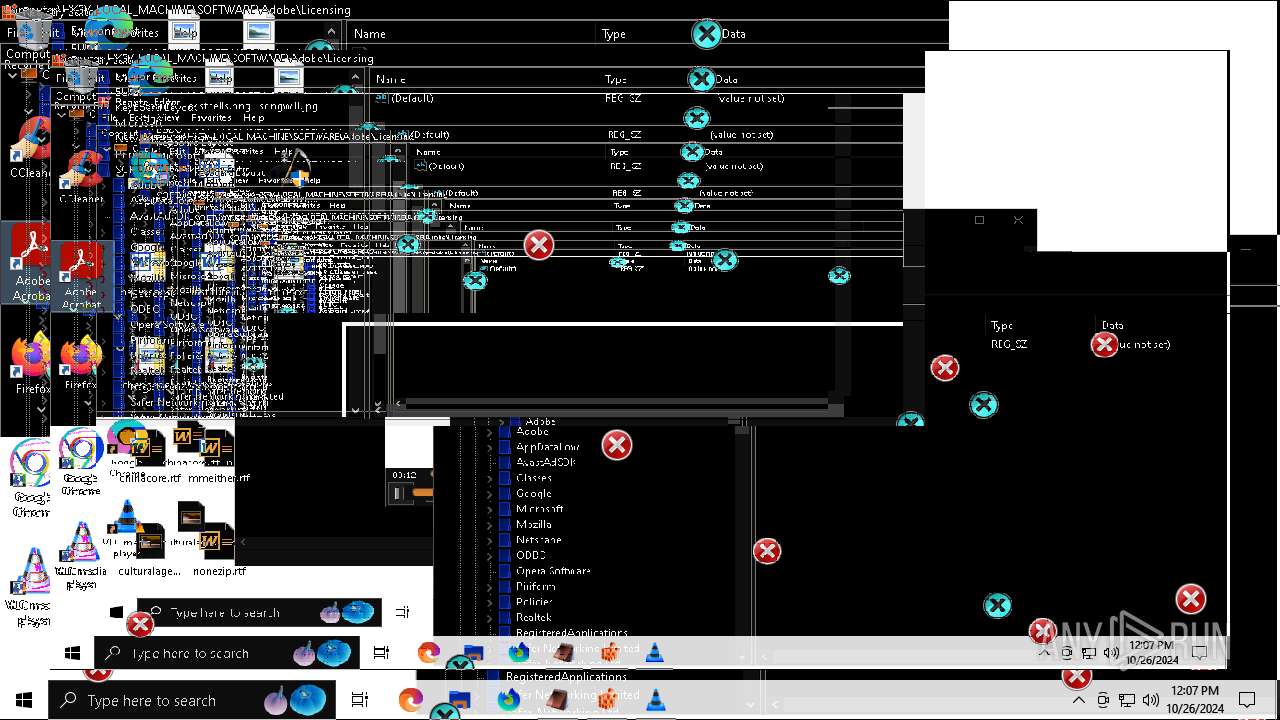Screen dimensions: 1280x720
Task: Select Microsoft key in the registry tree
Action: [539, 509]
